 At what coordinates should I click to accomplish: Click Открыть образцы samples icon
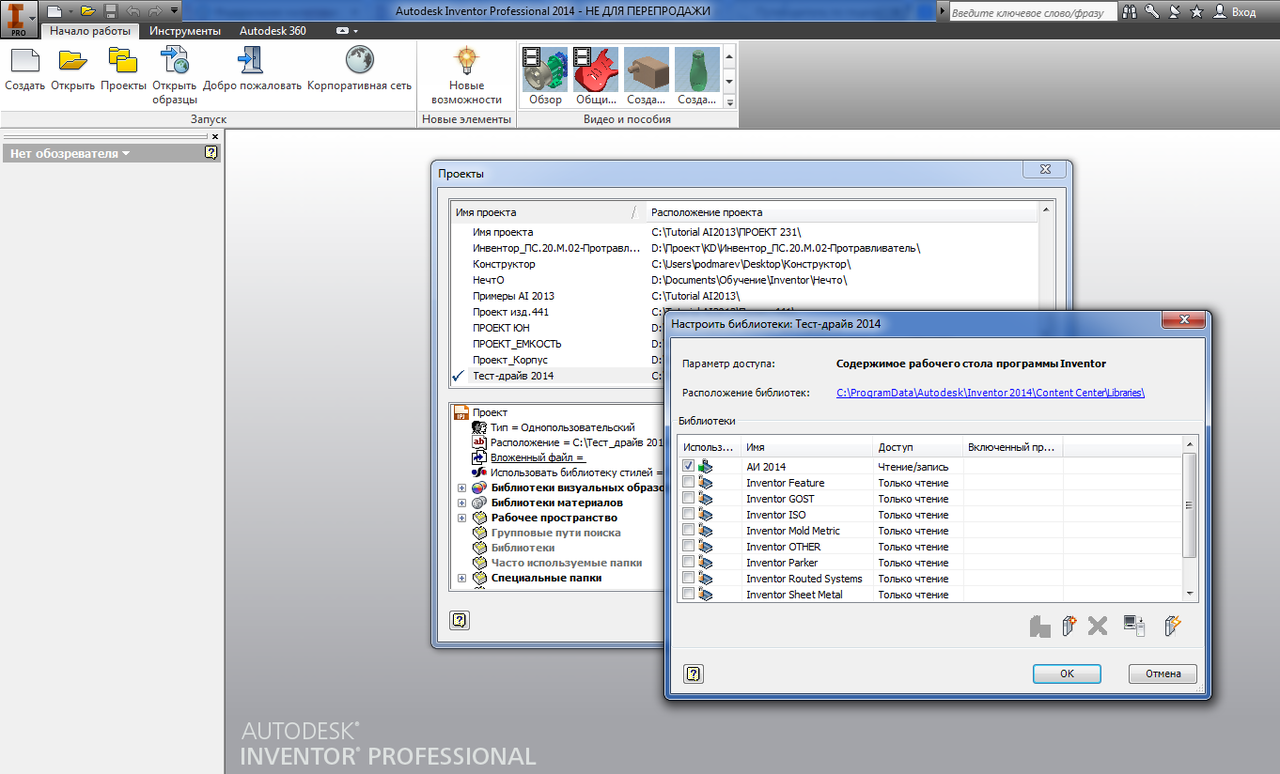[x=174, y=60]
